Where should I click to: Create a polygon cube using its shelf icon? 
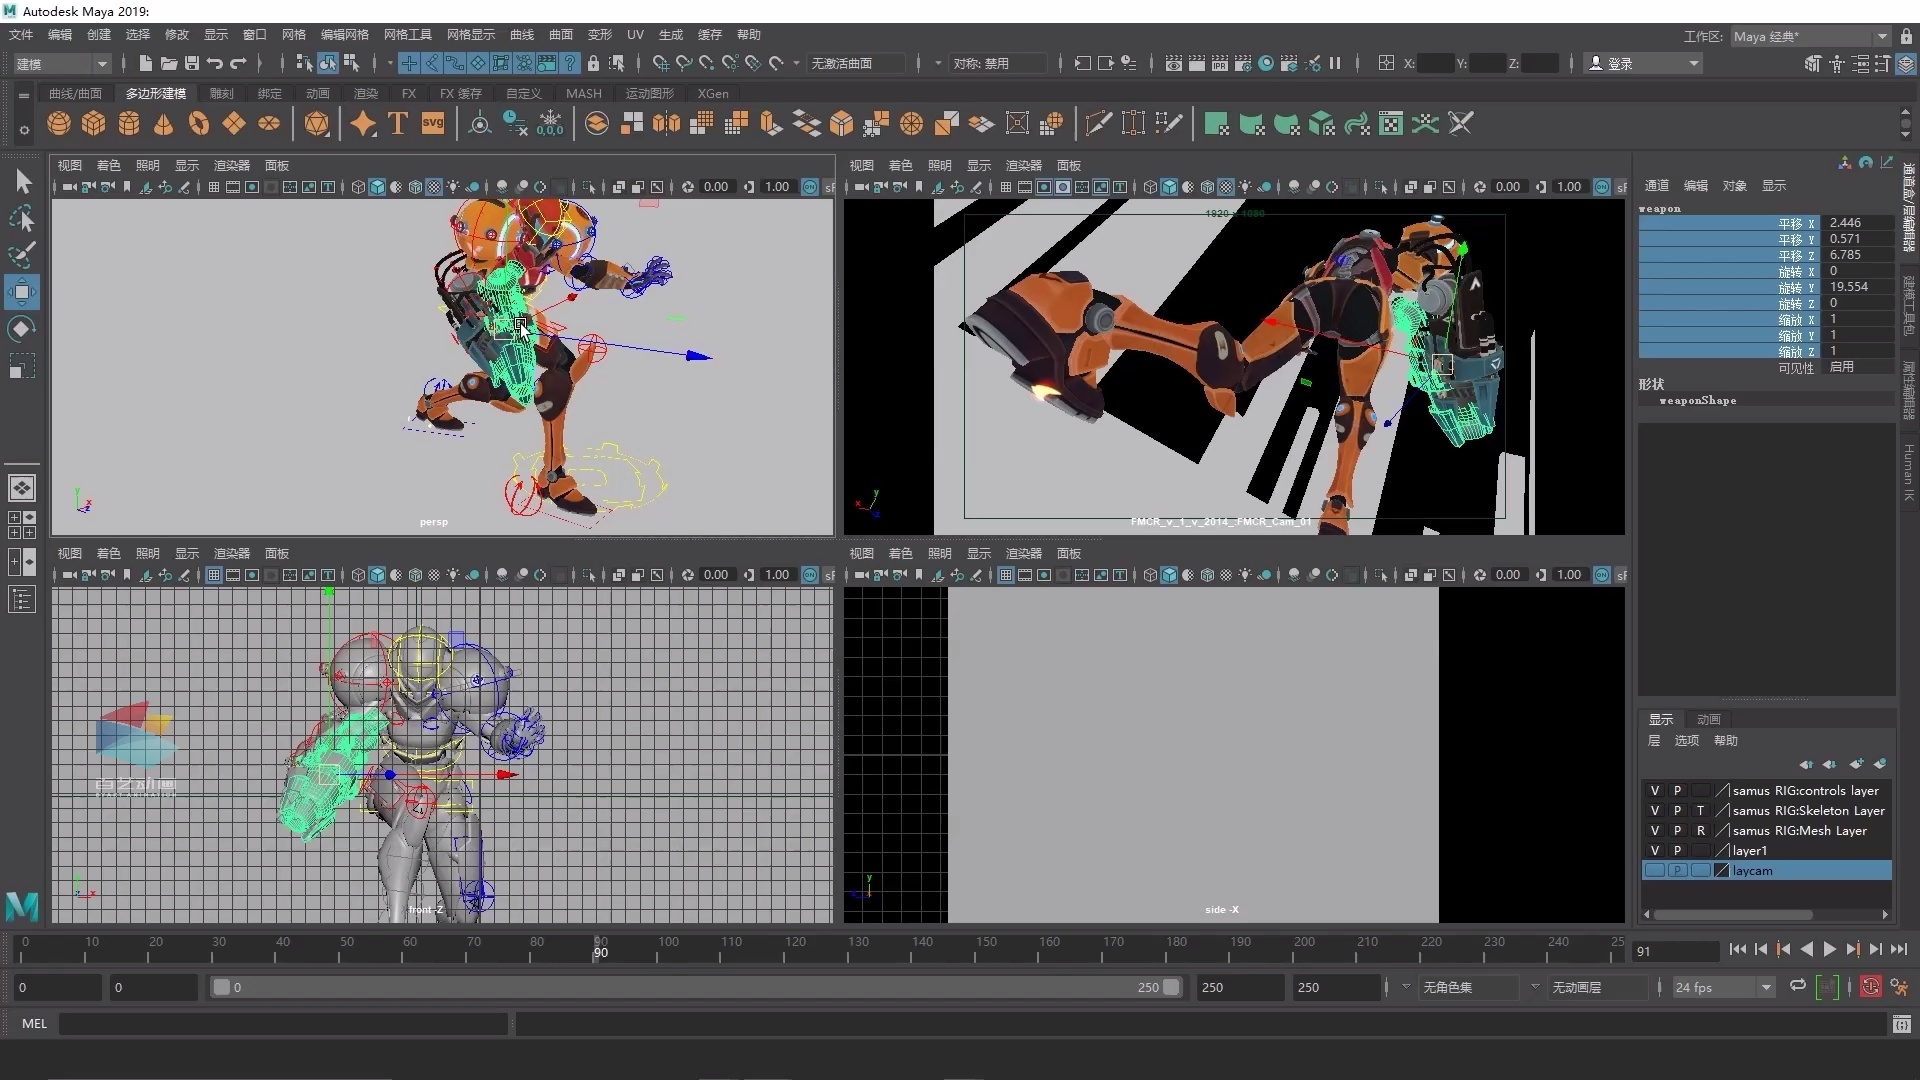pos(93,123)
